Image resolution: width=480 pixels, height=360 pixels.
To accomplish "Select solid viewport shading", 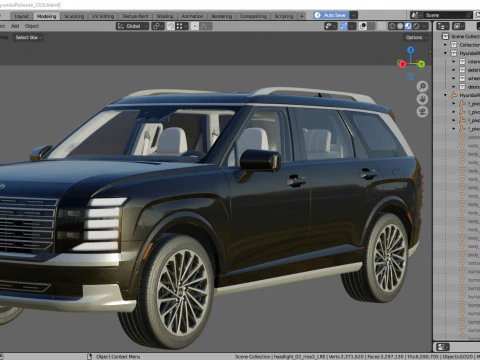I will [x=400, y=26].
